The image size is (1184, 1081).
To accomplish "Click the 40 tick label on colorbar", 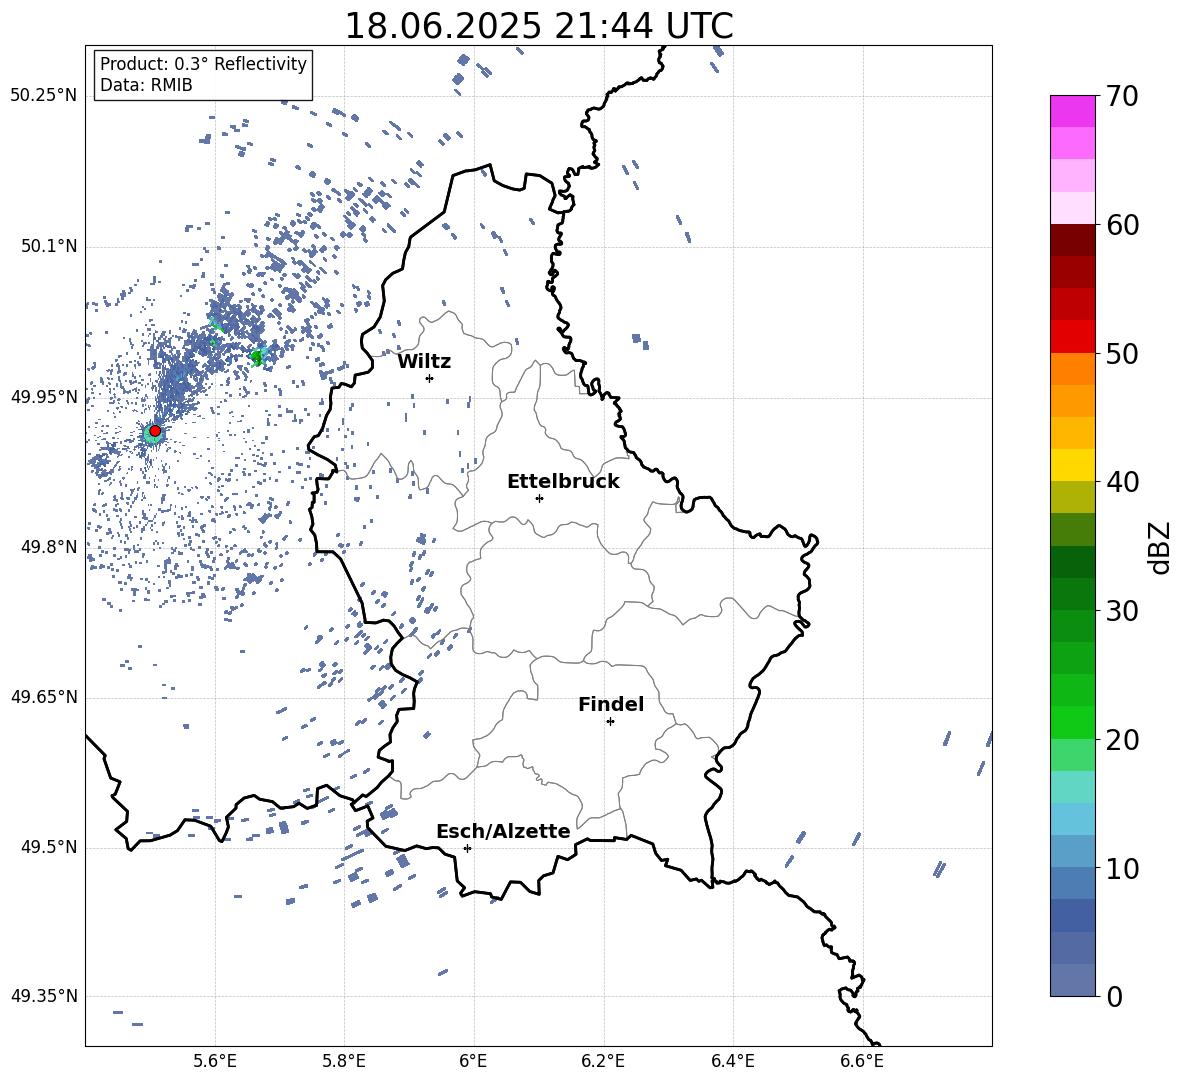I will [1122, 482].
